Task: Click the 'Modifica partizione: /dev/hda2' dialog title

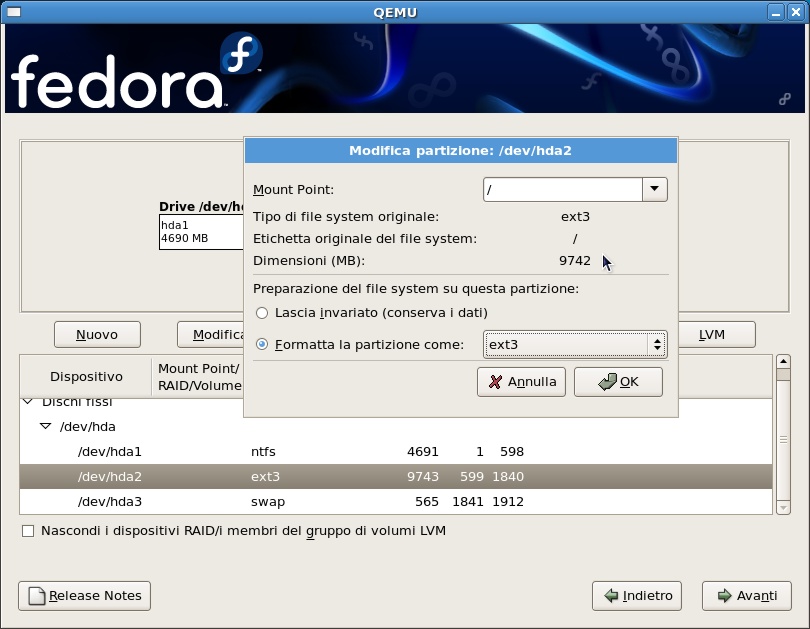Action: pyautogui.click(x=460, y=151)
